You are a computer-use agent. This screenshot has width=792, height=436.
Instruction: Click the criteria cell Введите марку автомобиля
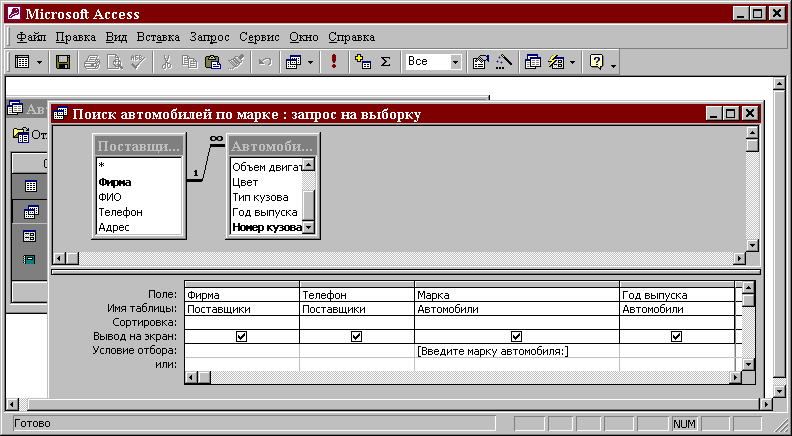517,351
